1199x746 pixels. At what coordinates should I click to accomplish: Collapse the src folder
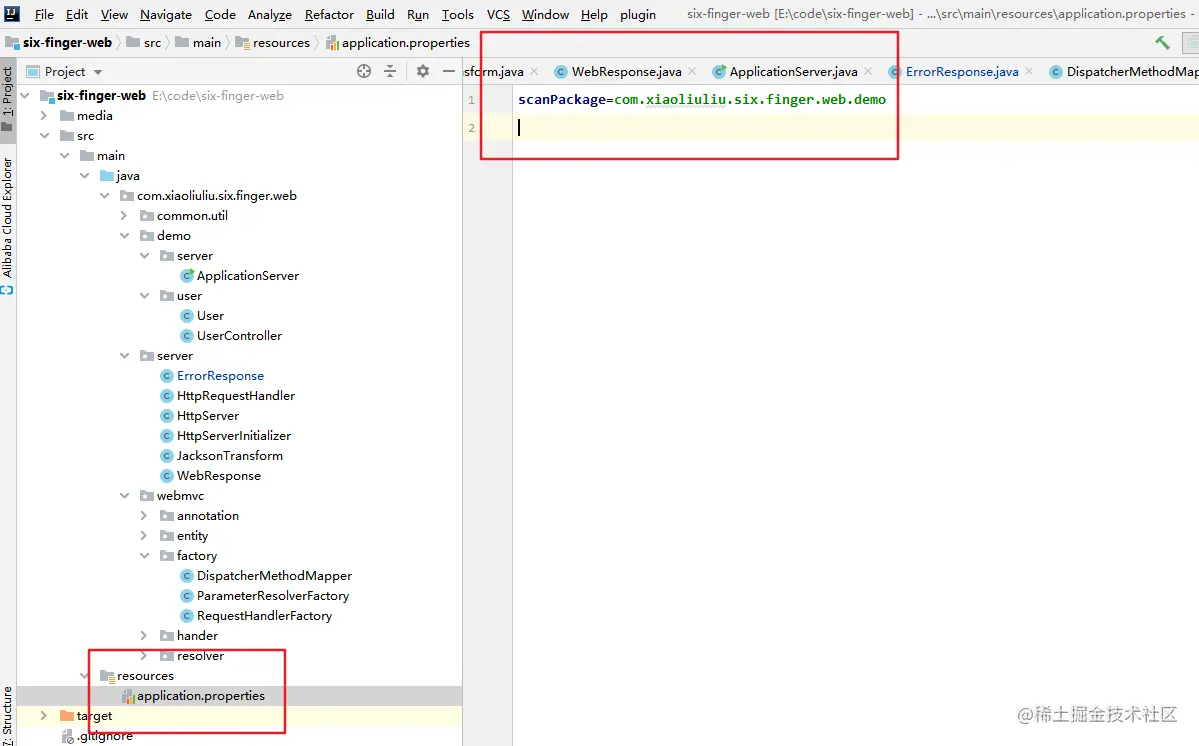pyautogui.click(x=44, y=135)
